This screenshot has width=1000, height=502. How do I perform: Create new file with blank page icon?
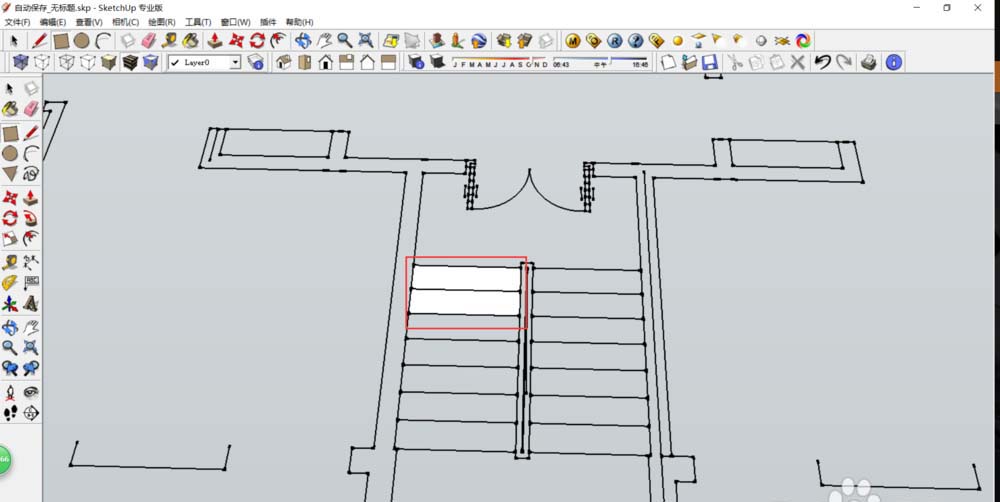(668, 62)
